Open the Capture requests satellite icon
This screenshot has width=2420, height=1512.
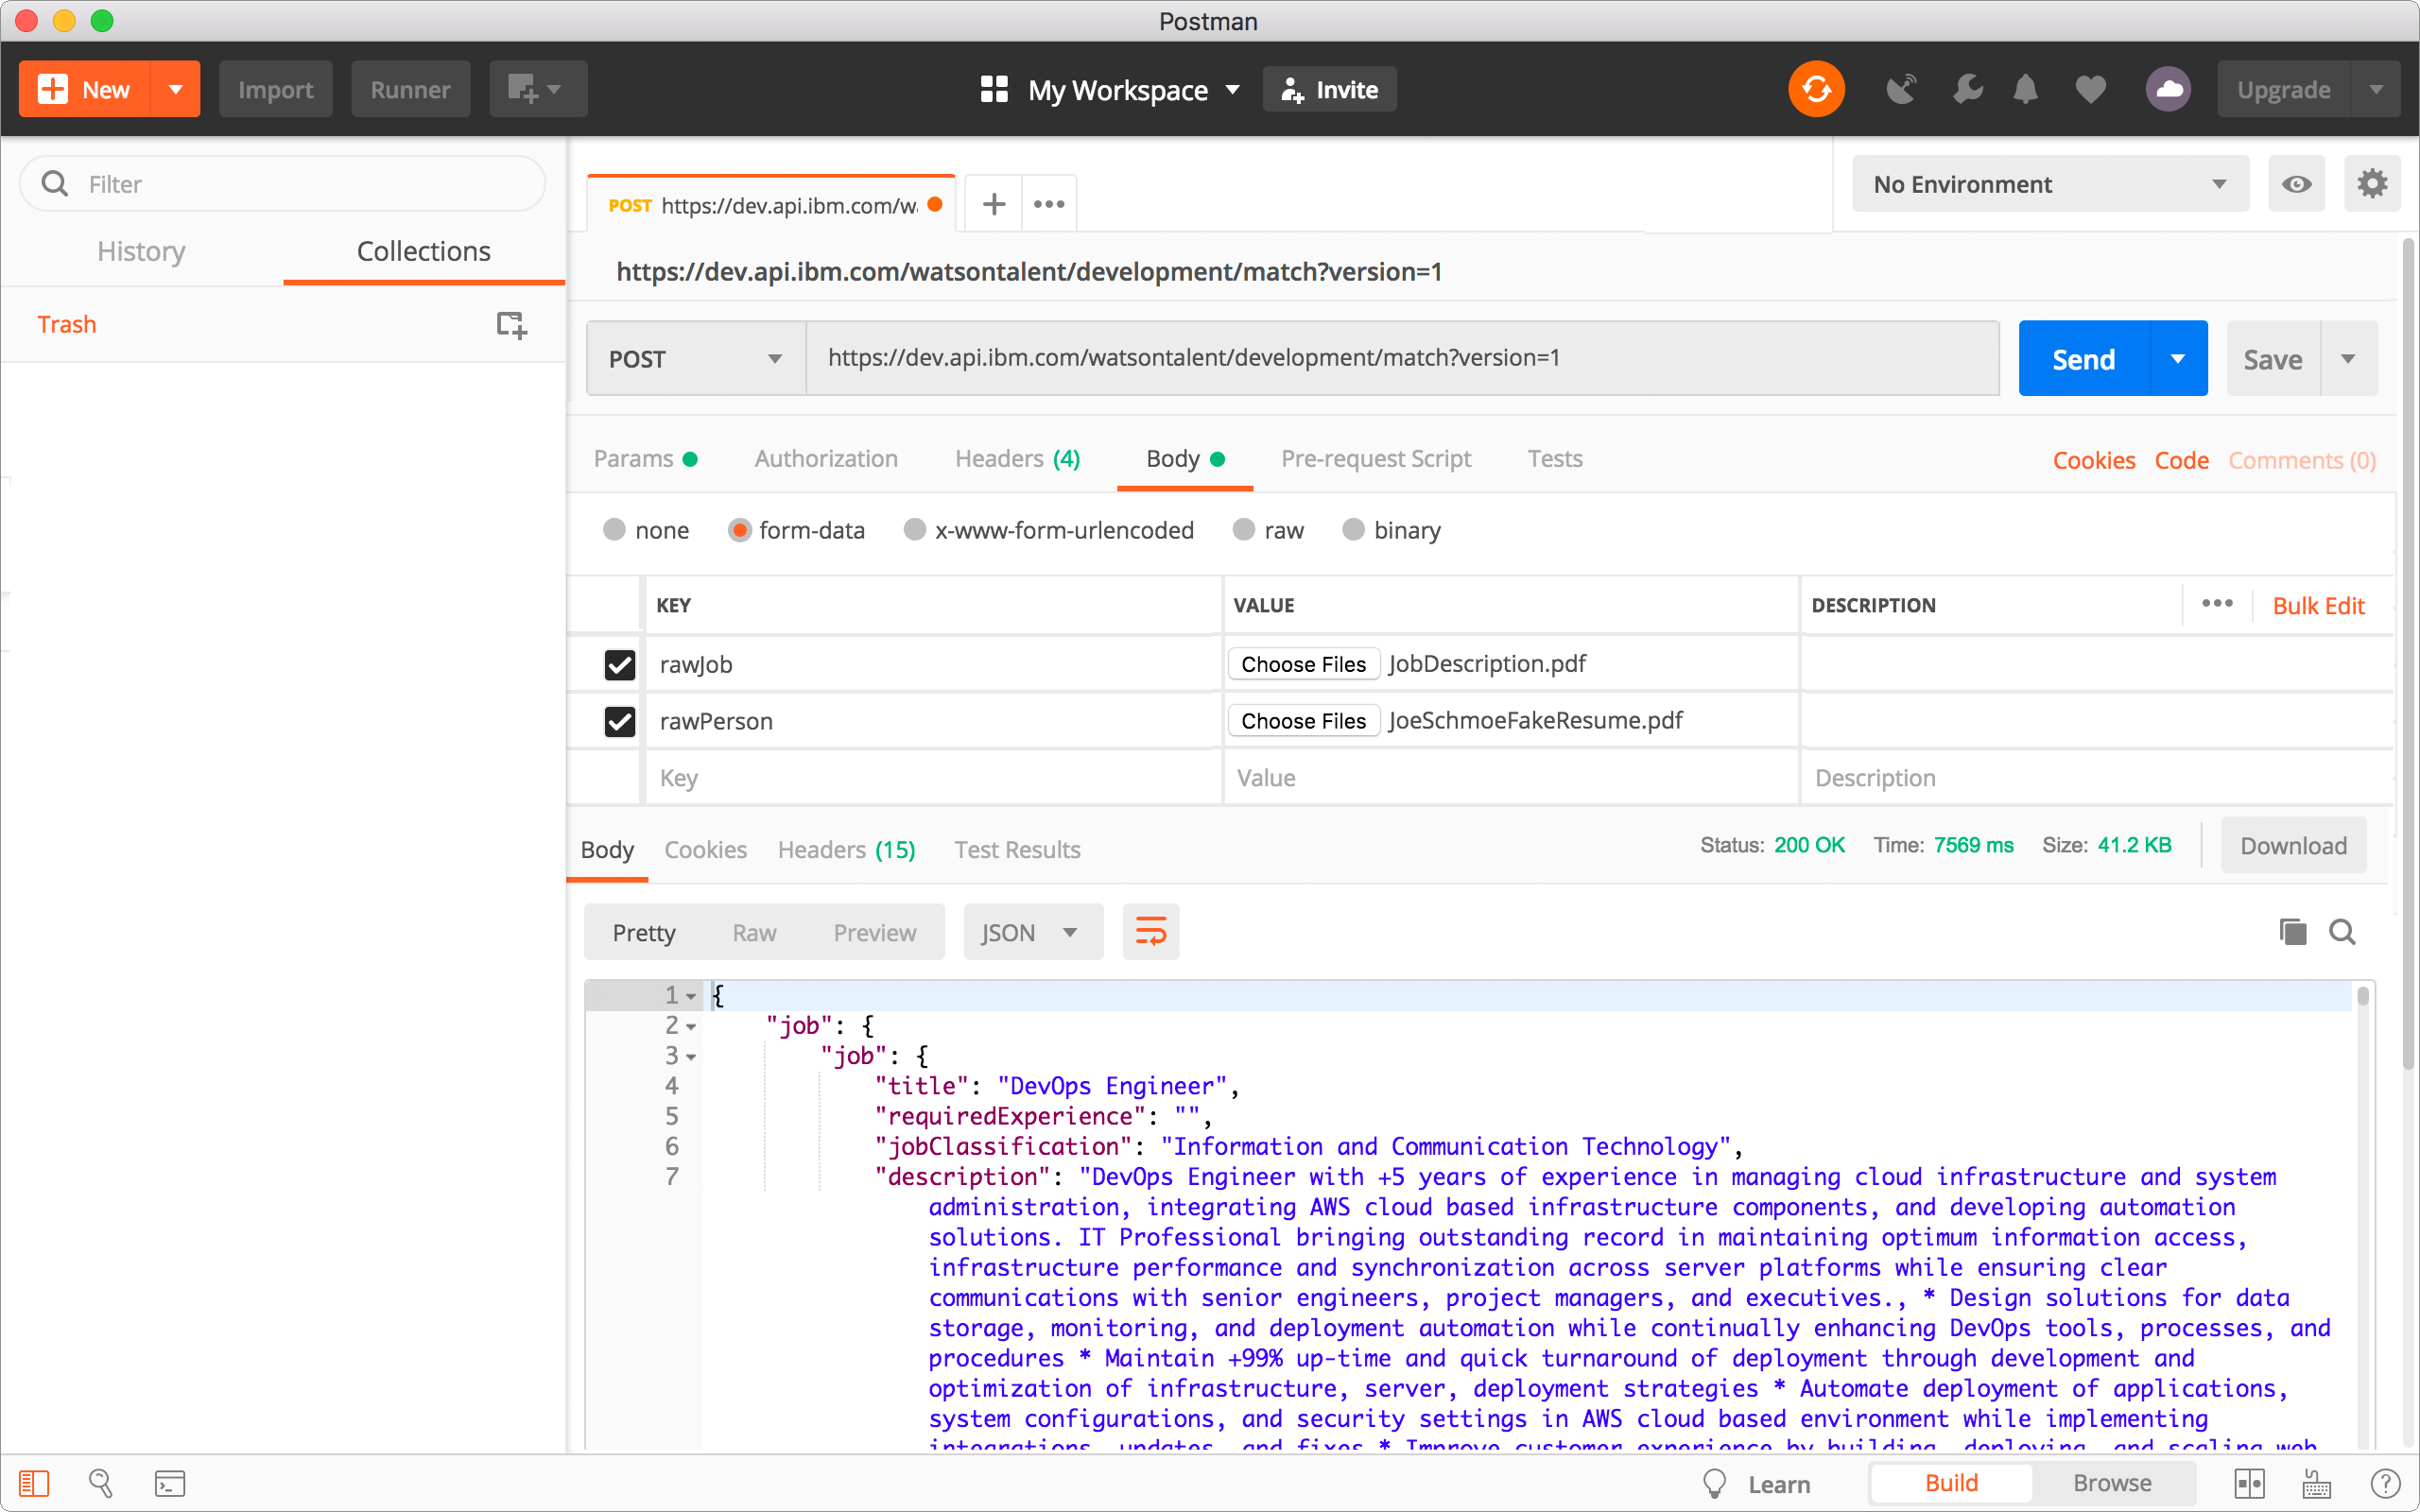pyautogui.click(x=1900, y=89)
